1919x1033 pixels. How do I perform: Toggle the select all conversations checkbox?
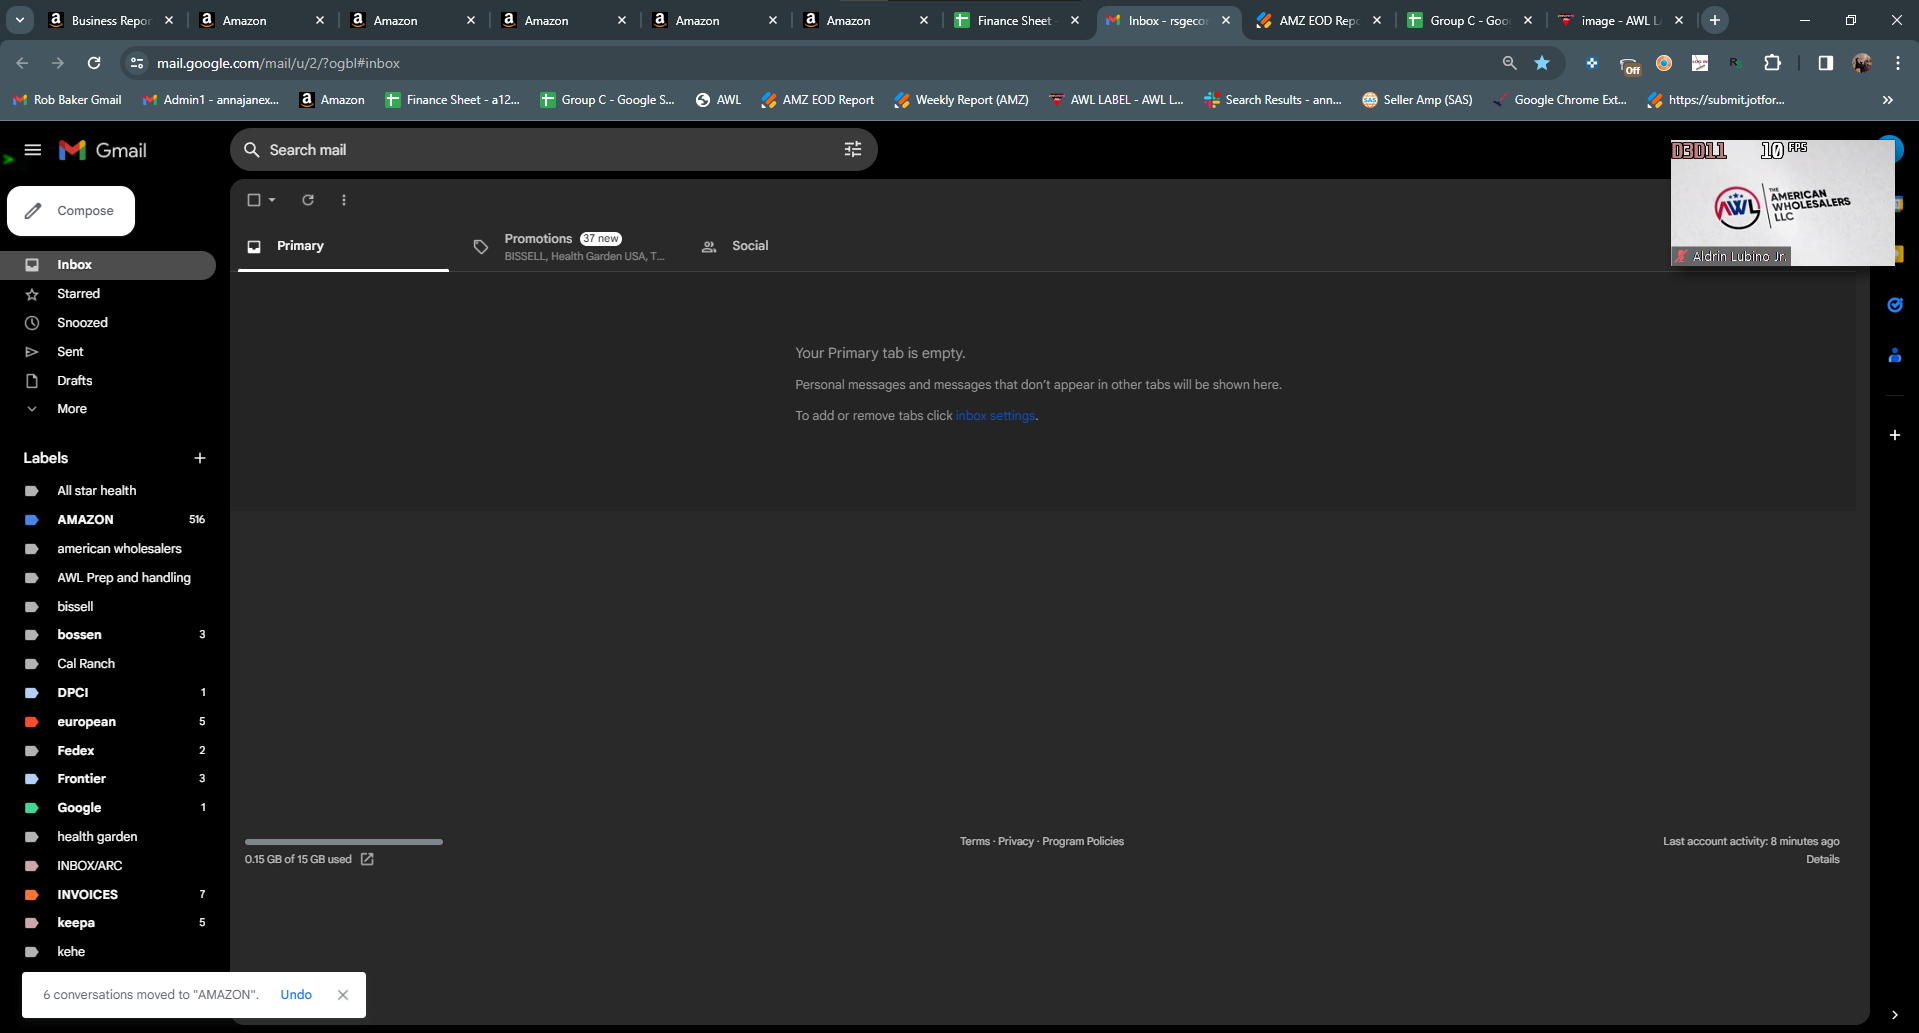(x=254, y=200)
